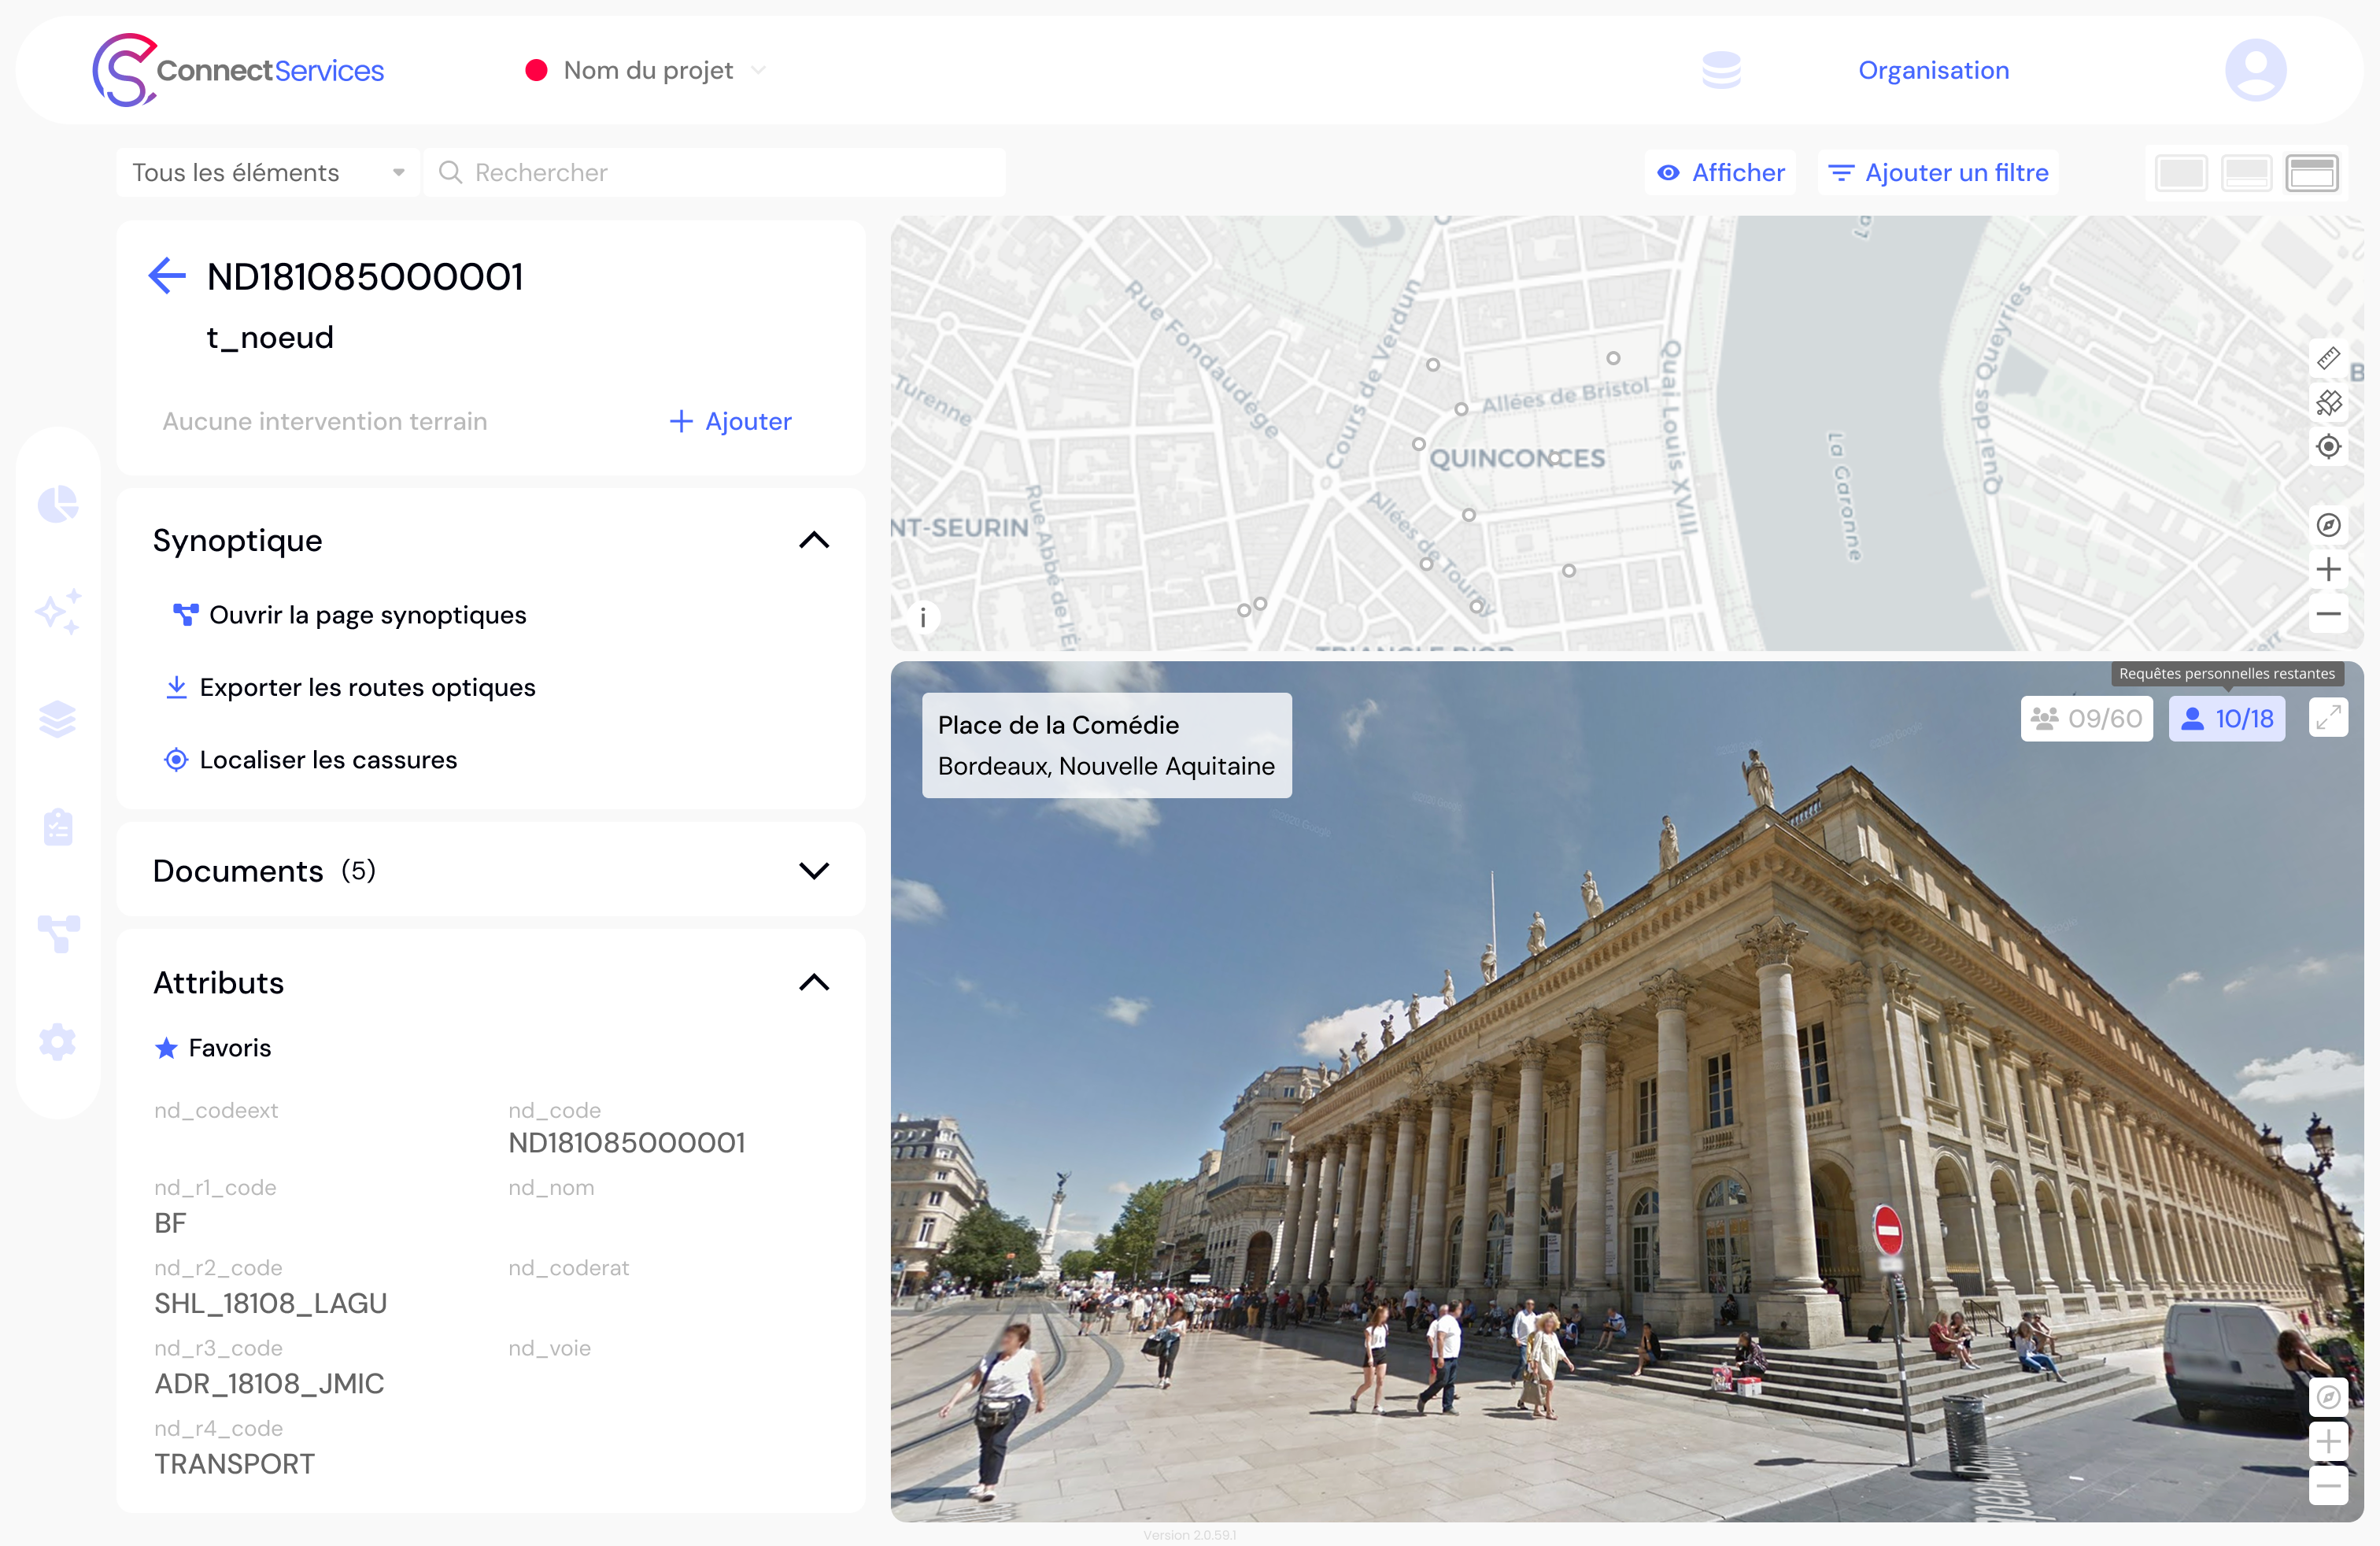Screen dimensions: 2380x1546
Task: Expand the Documents (5) section
Action: click(x=814, y=870)
